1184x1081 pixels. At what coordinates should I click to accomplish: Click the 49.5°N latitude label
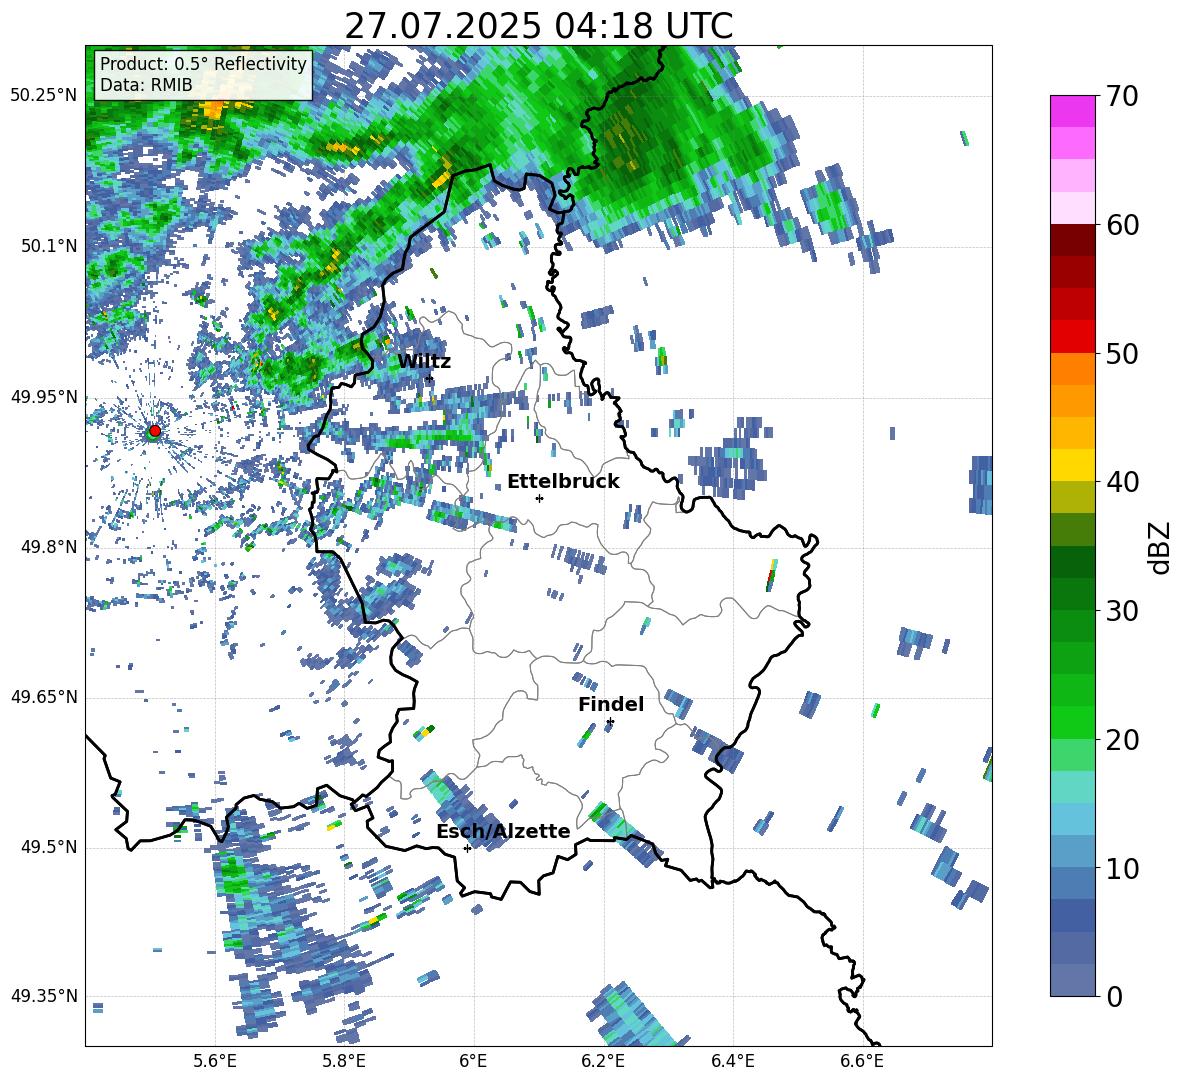[48, 847]
